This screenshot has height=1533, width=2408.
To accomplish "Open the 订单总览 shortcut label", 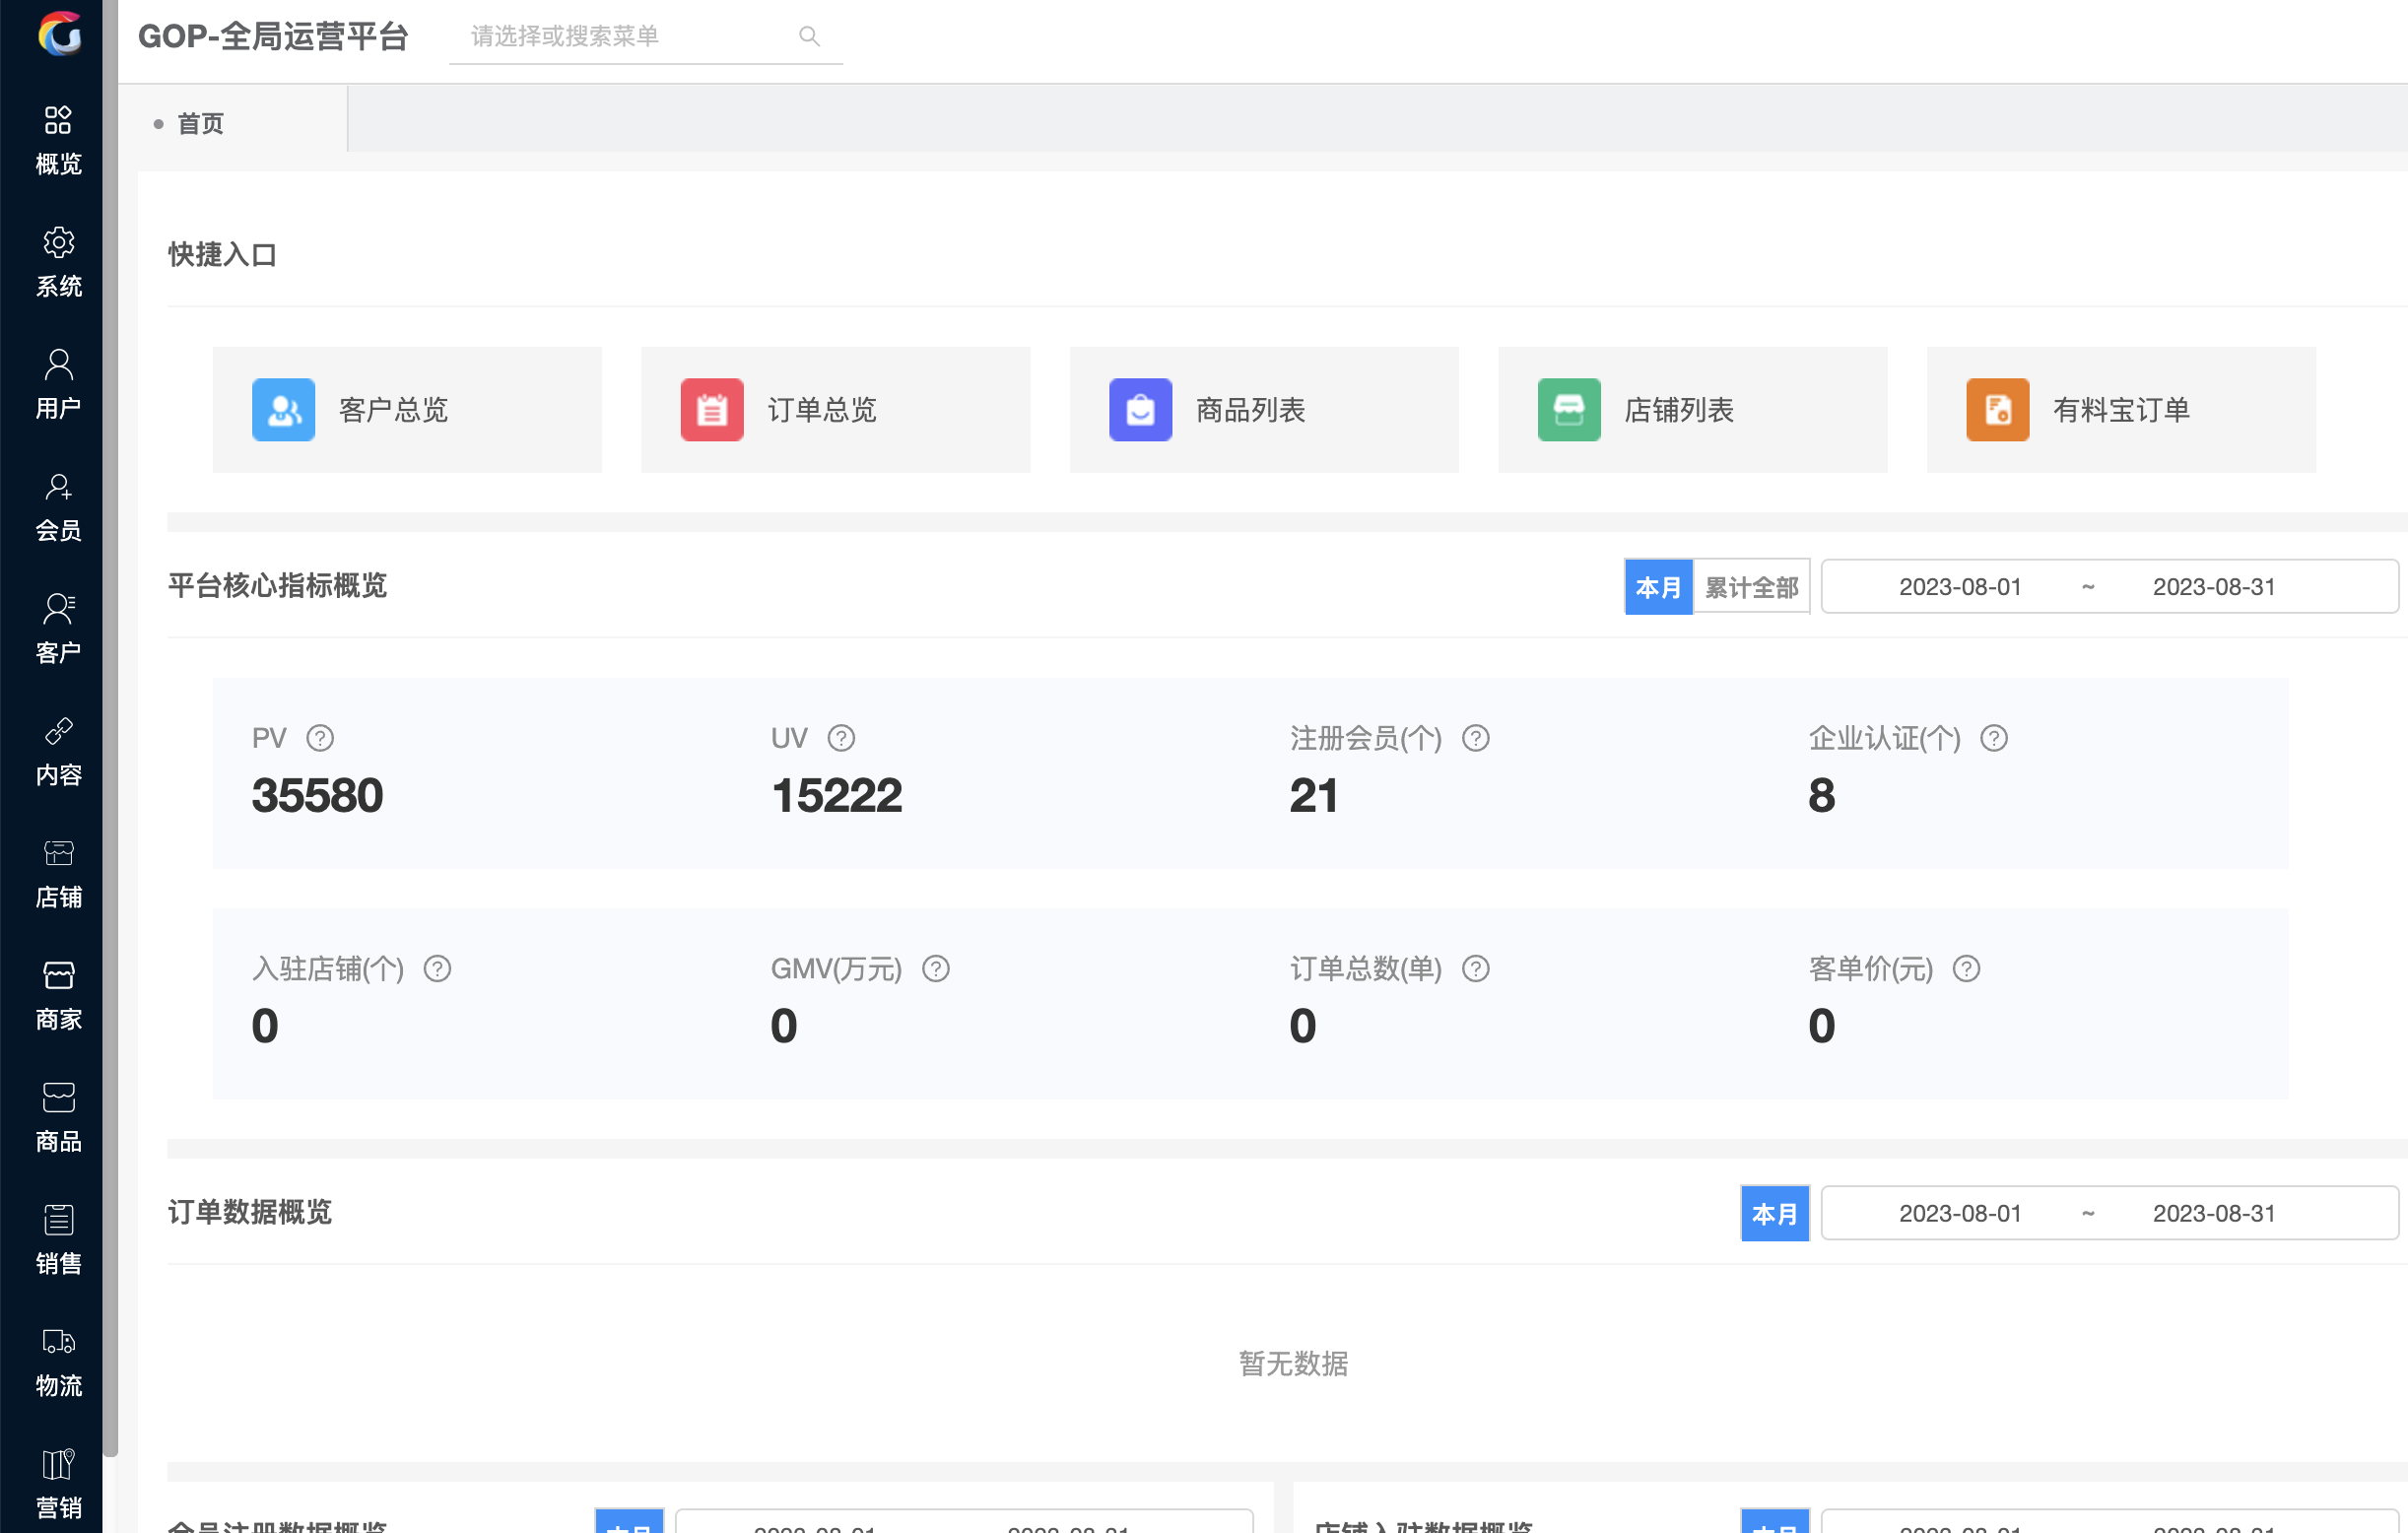I will pos(822,410).
